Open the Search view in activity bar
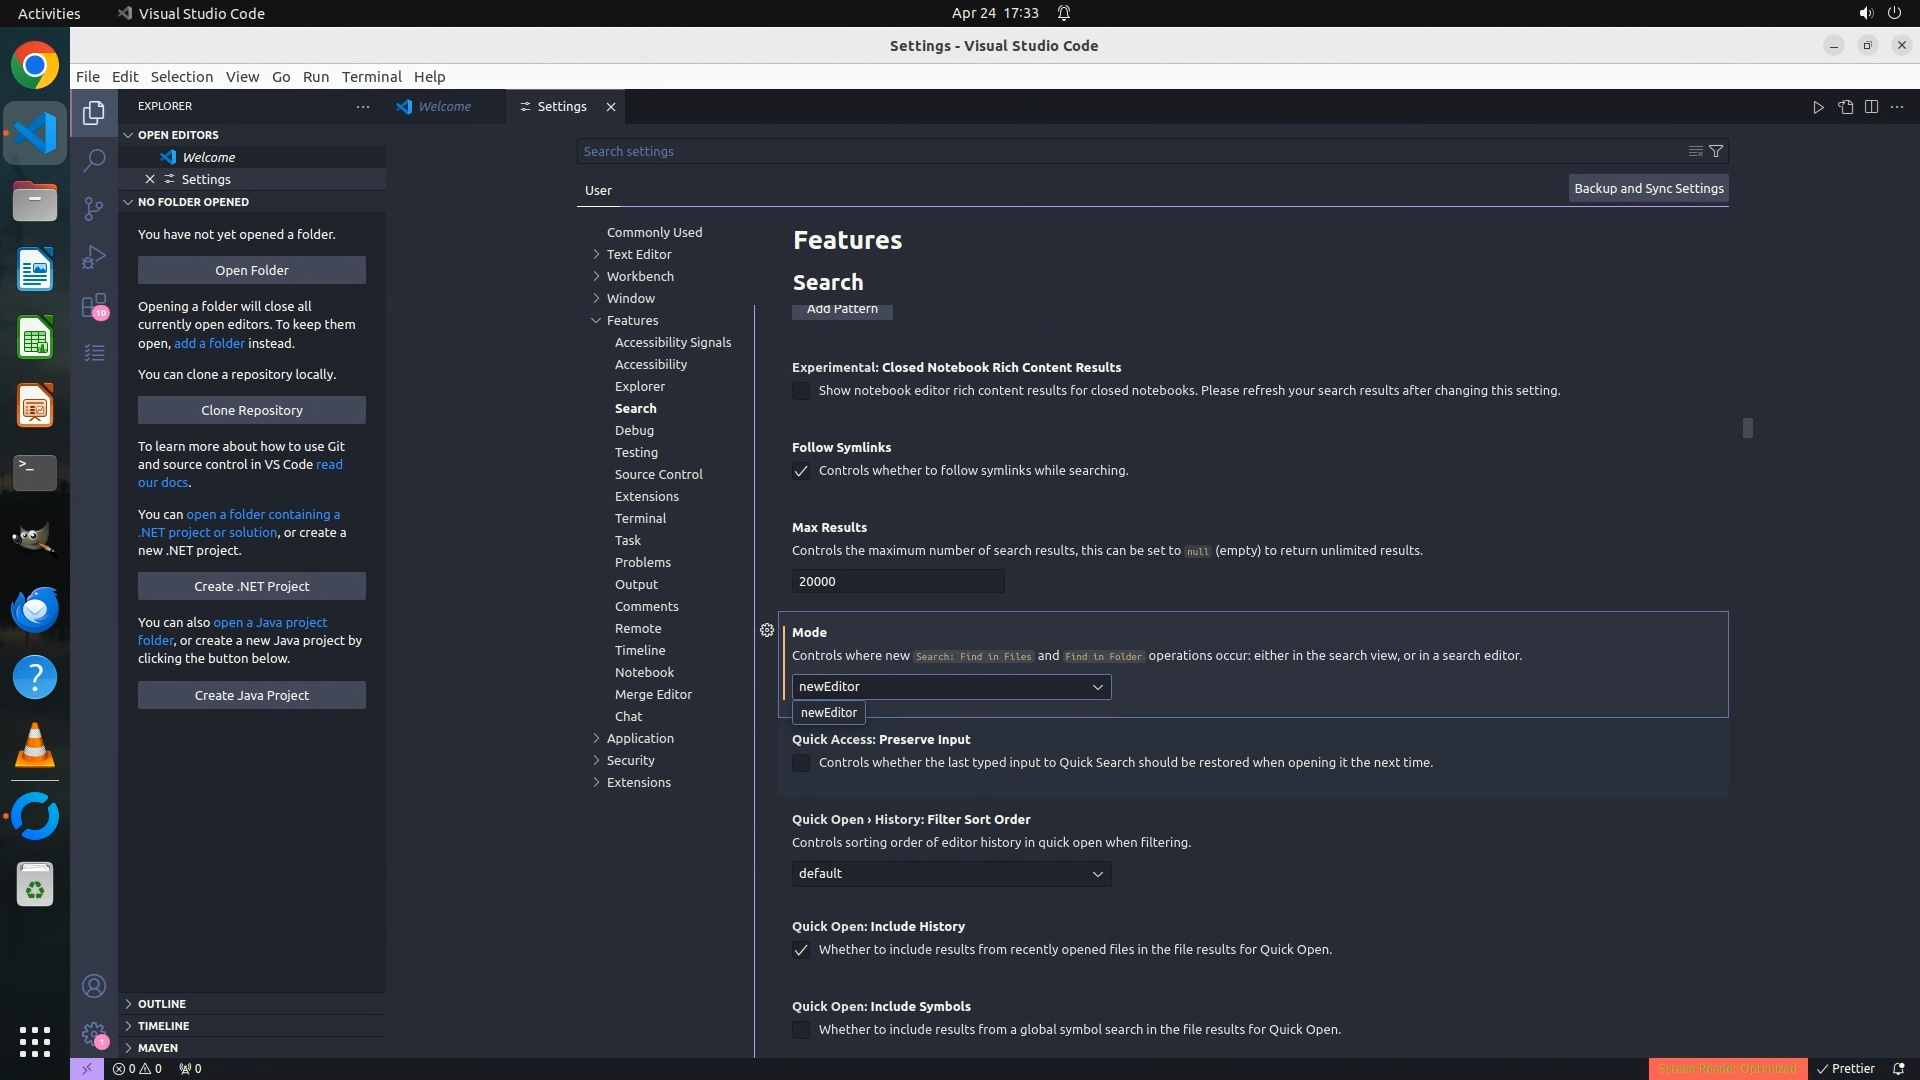This screenshot has width=1920, height=1080. (94, 160)
